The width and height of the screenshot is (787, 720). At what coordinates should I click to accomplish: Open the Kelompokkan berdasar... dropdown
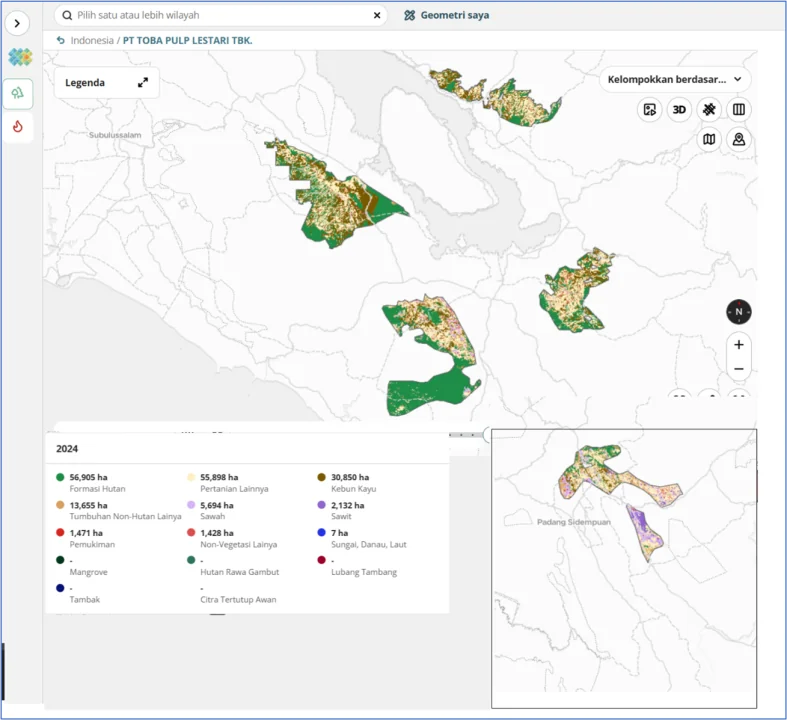675,79
